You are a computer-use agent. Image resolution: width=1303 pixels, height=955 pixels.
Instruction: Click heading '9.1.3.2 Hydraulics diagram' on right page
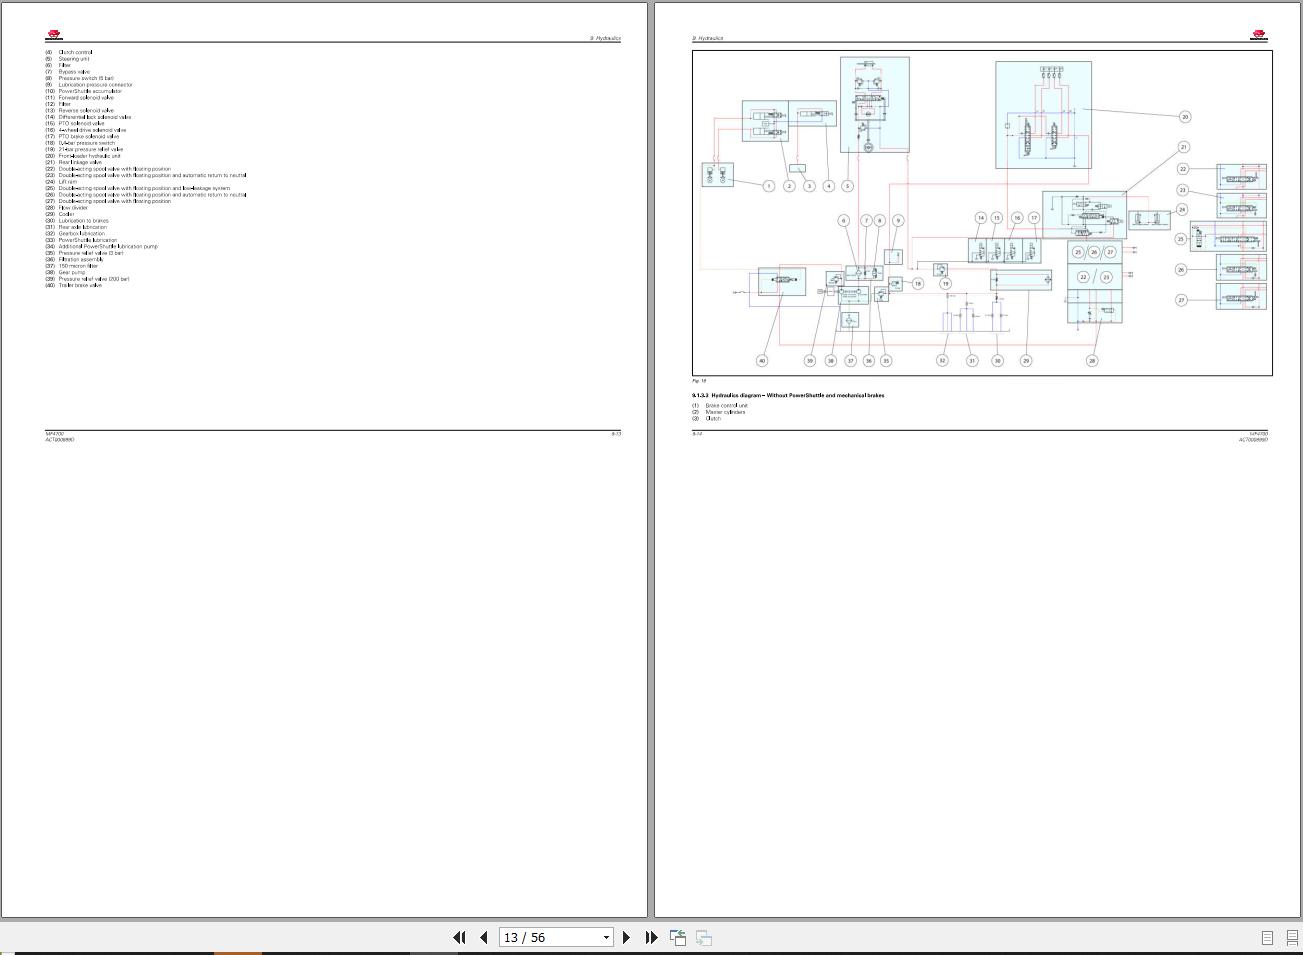(788, 395)
